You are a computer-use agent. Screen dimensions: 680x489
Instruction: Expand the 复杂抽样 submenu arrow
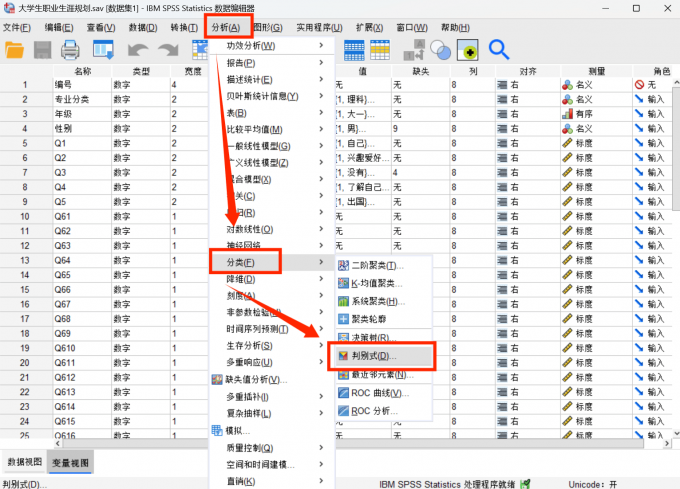click(x=321, y=413)
